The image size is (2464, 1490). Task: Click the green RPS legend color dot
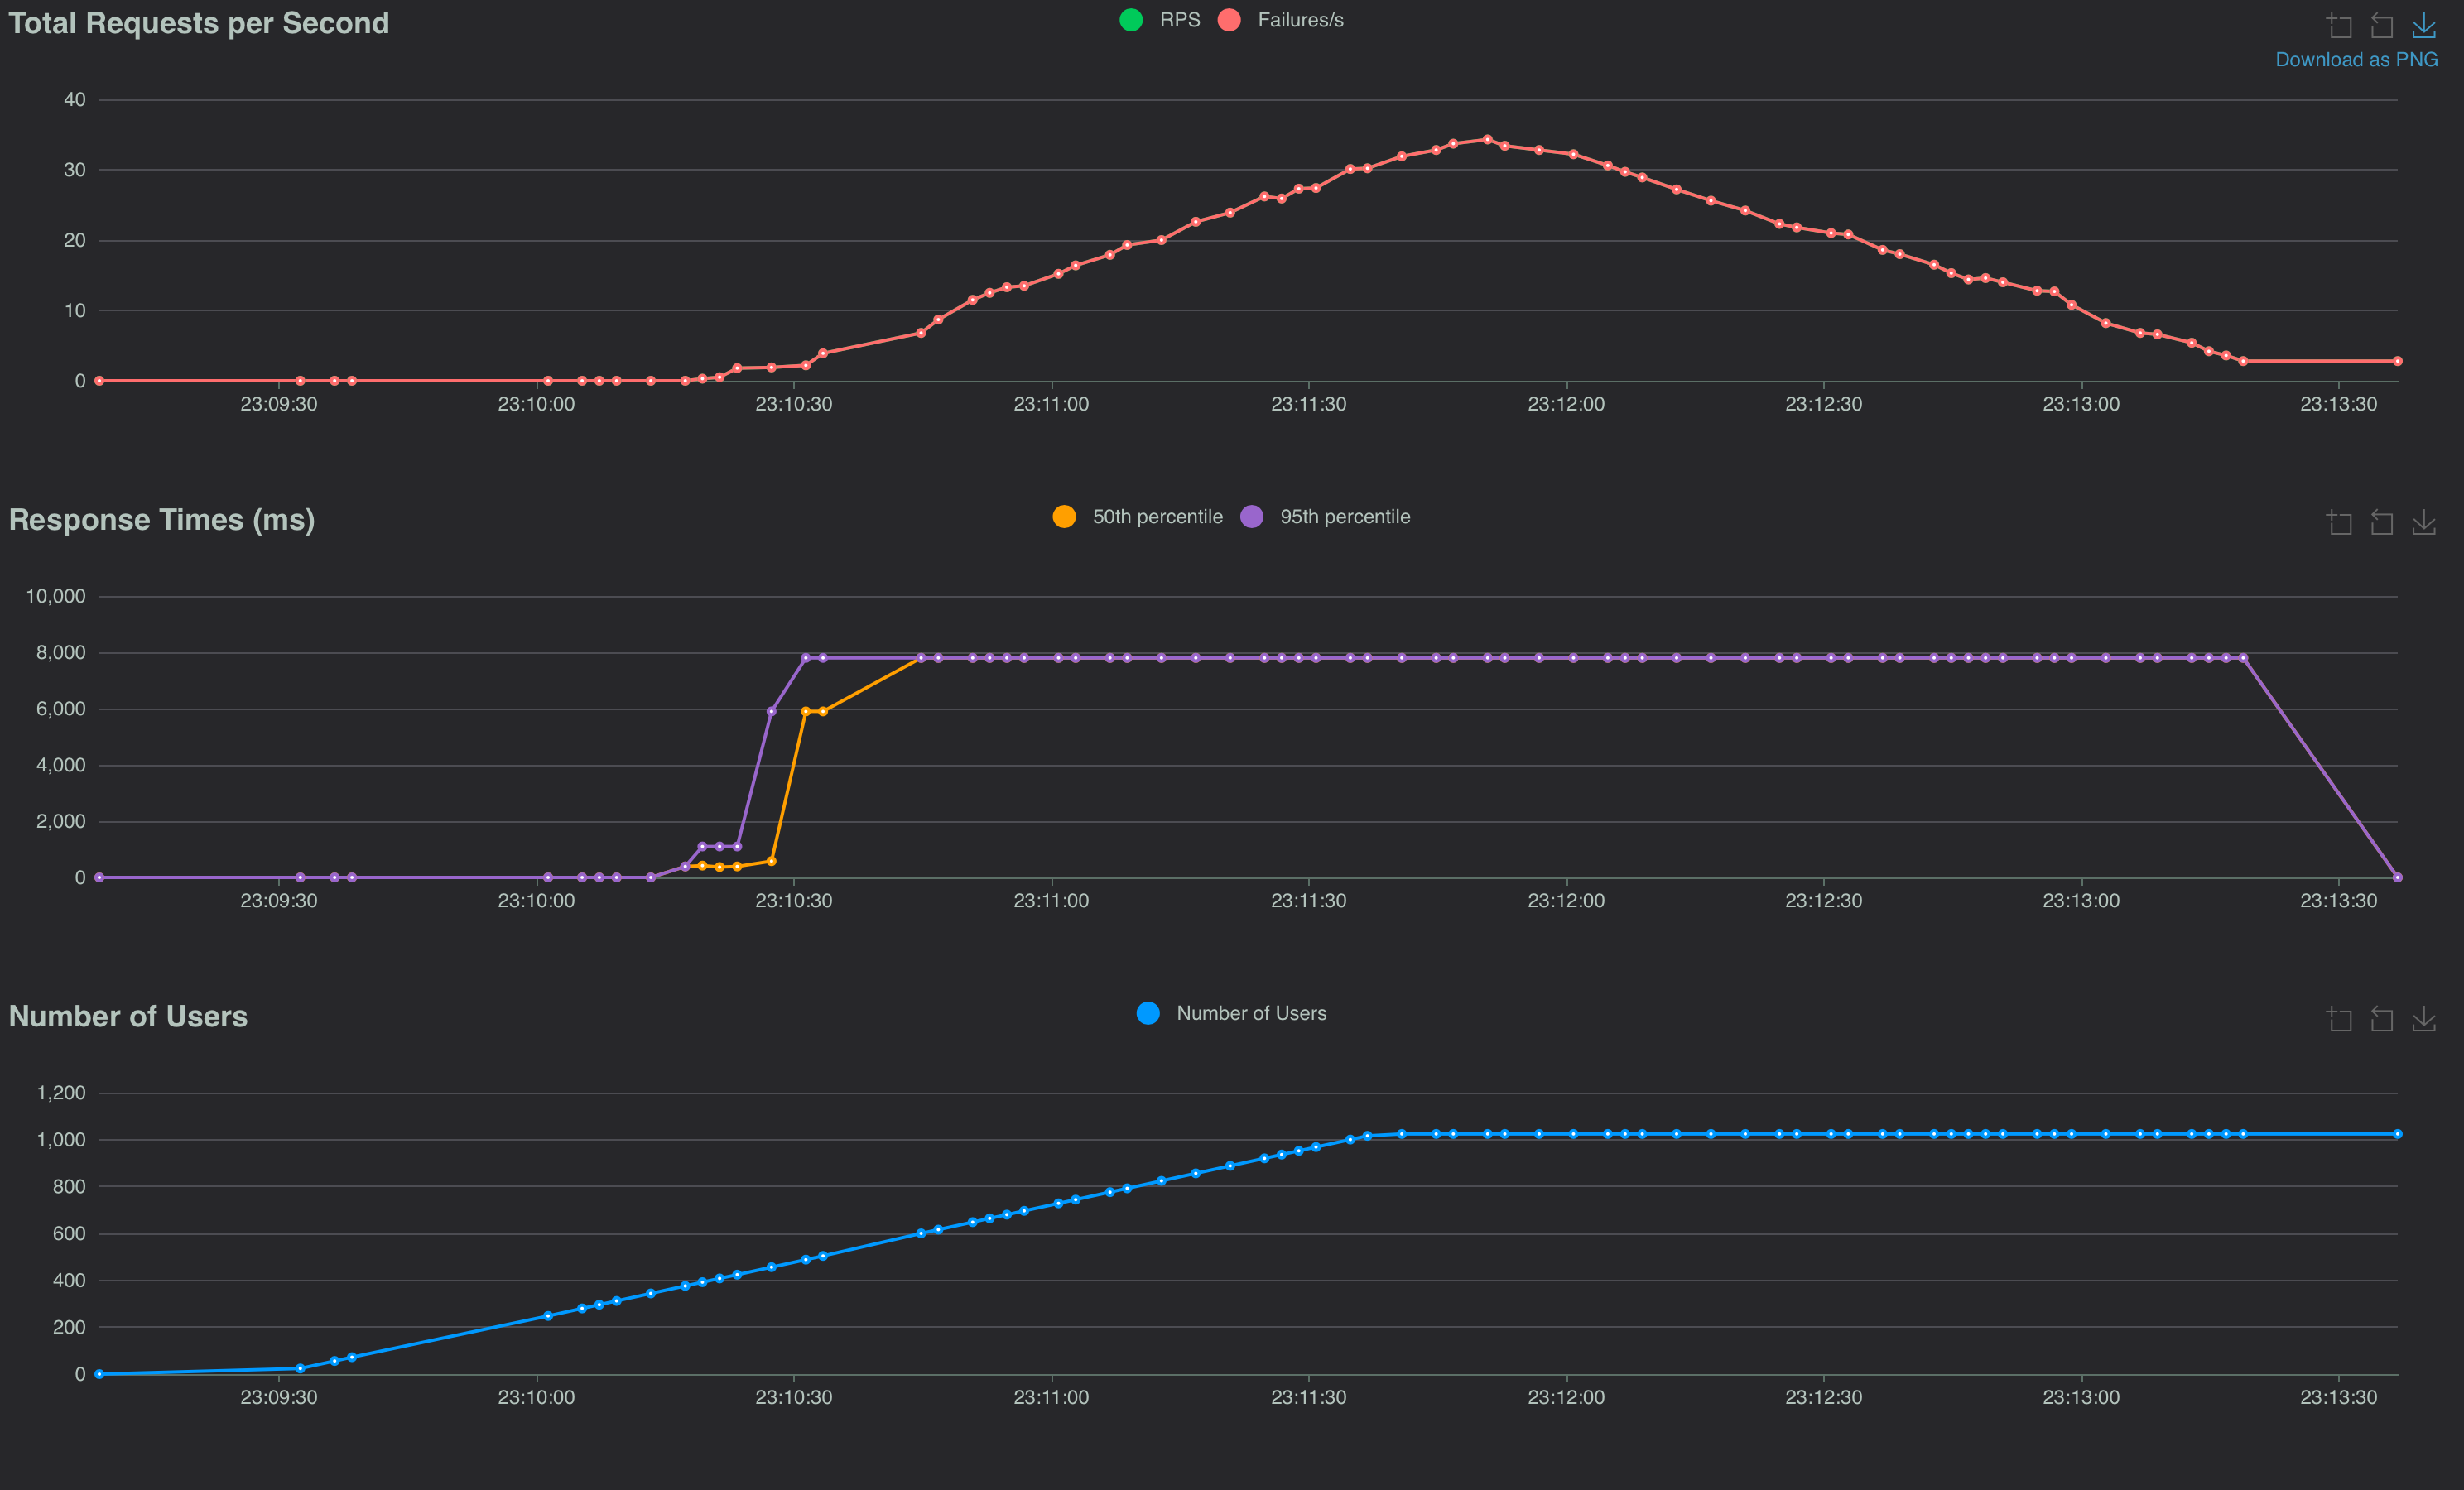tap(1131, 20)
